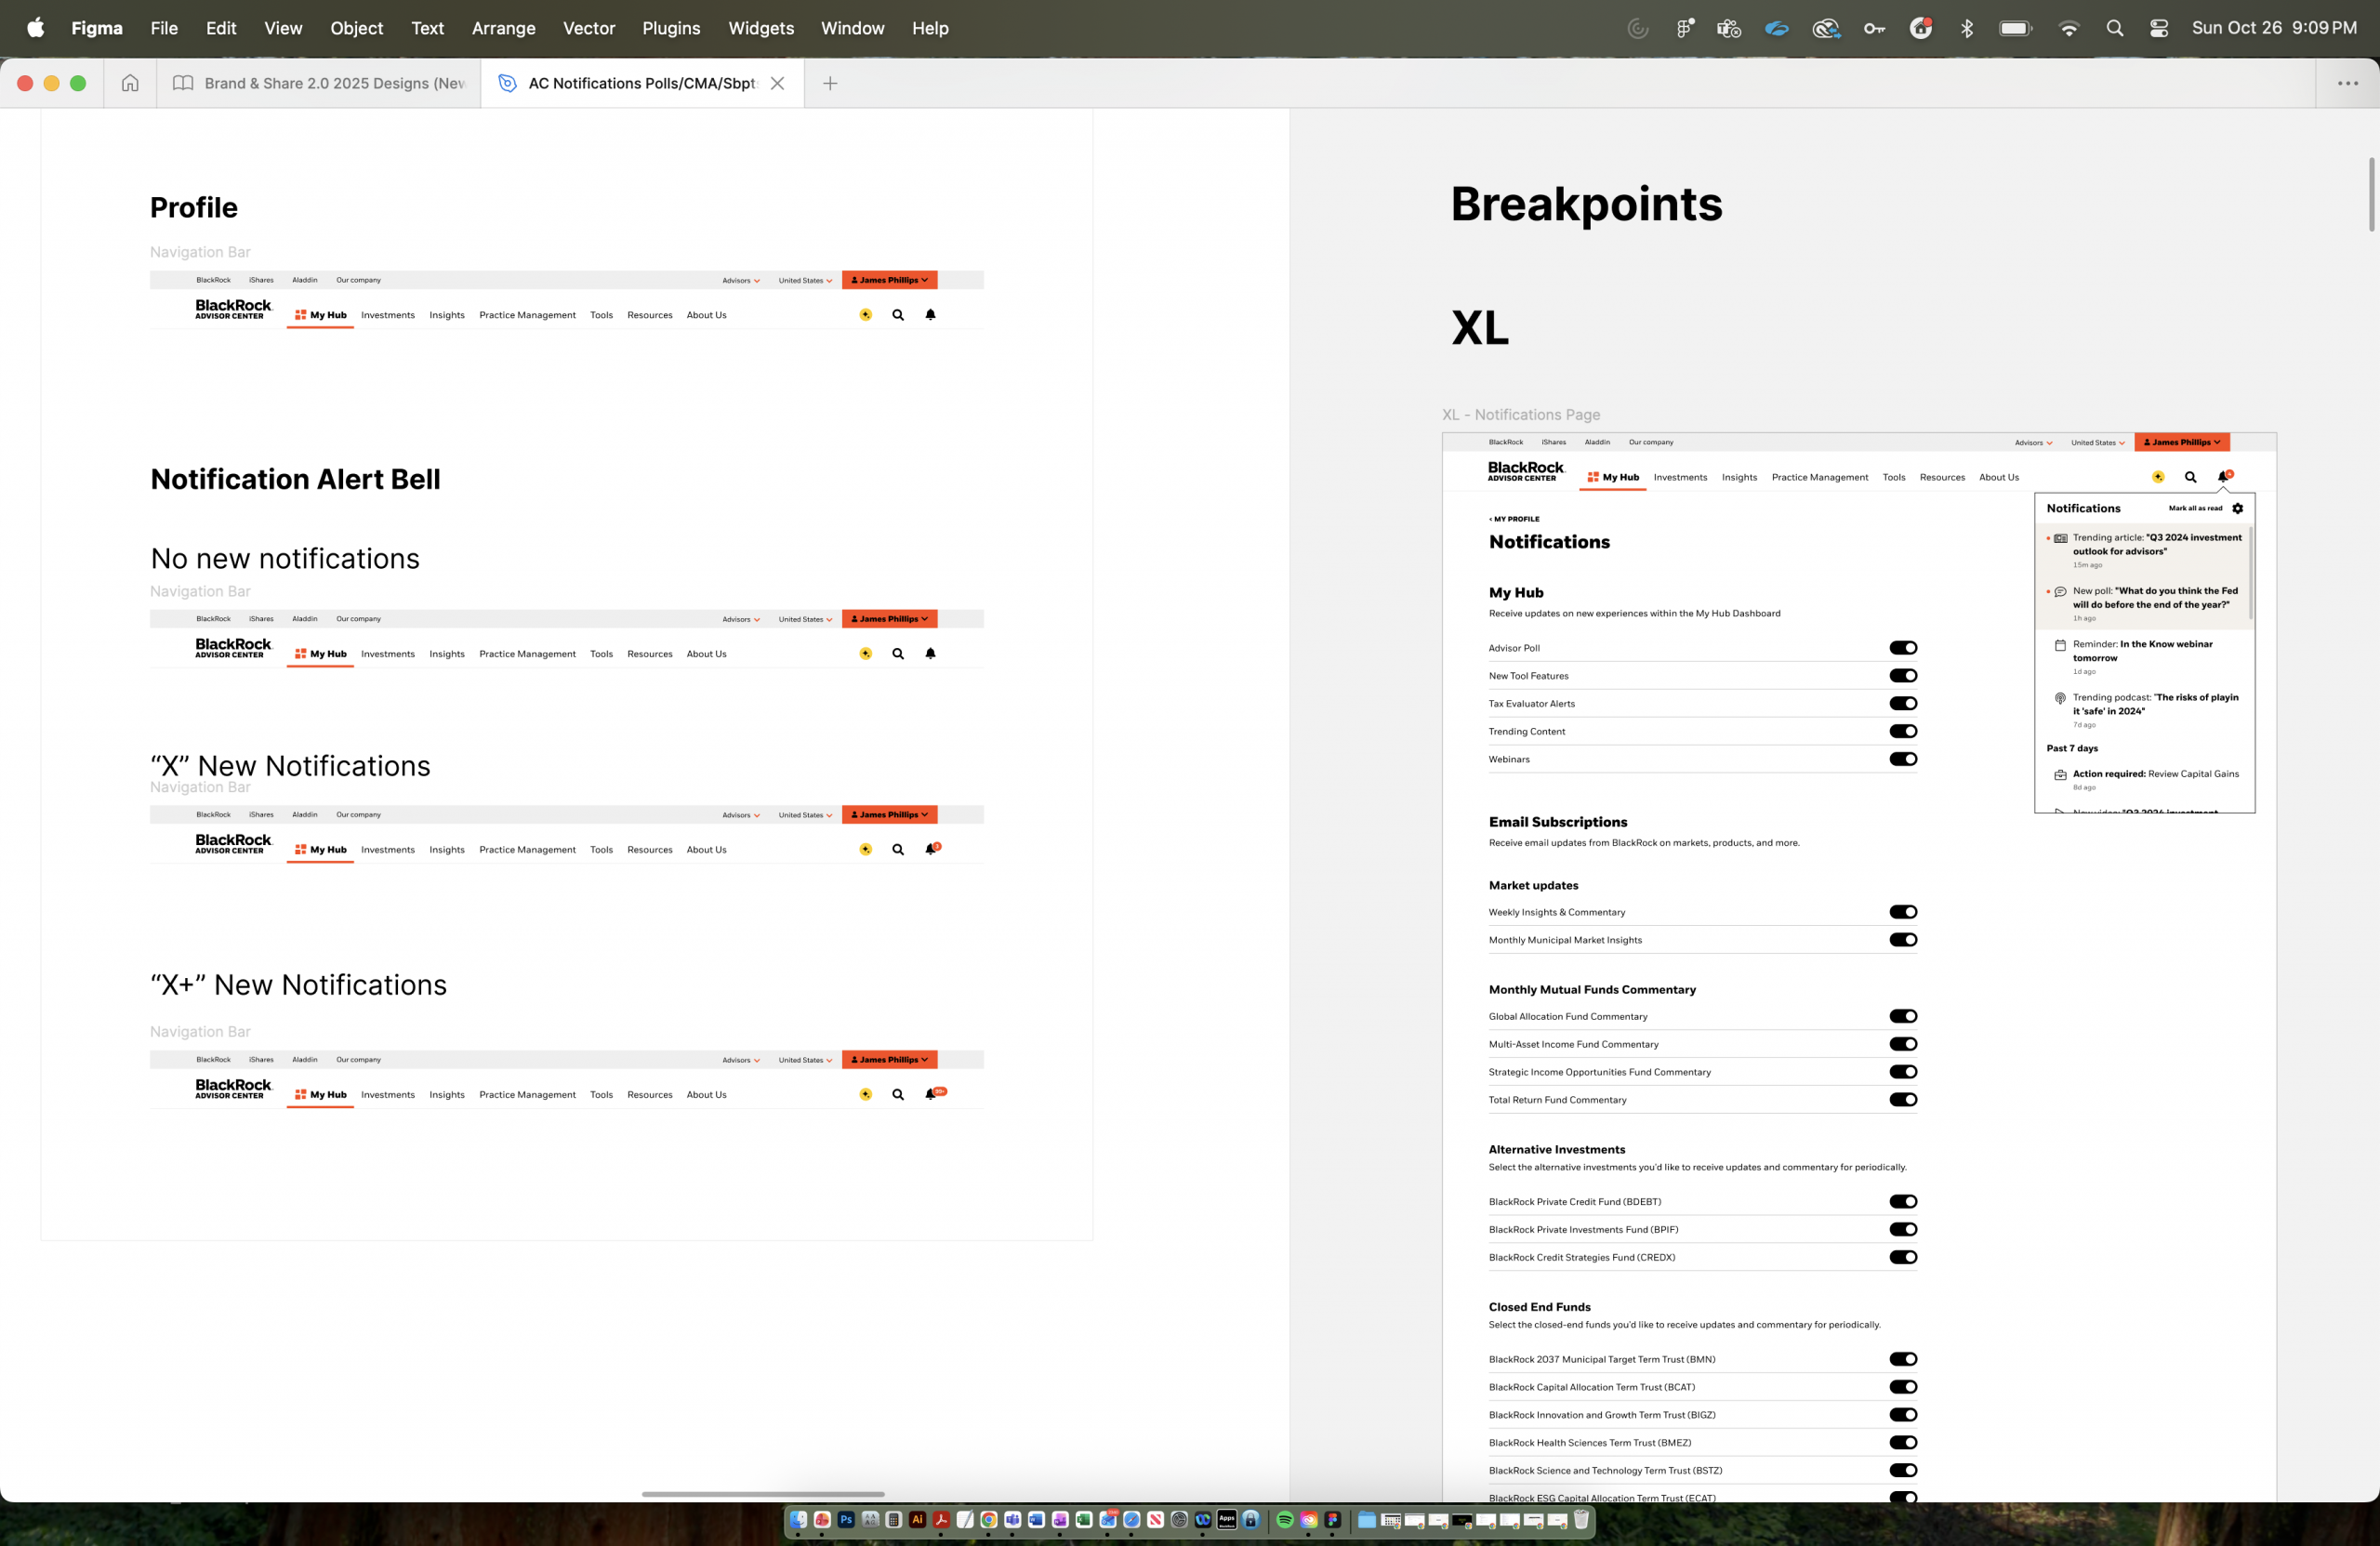The image size is (2380, 1546).
Task: Open the New poll Fed notification
Action: pos(2144,603)
